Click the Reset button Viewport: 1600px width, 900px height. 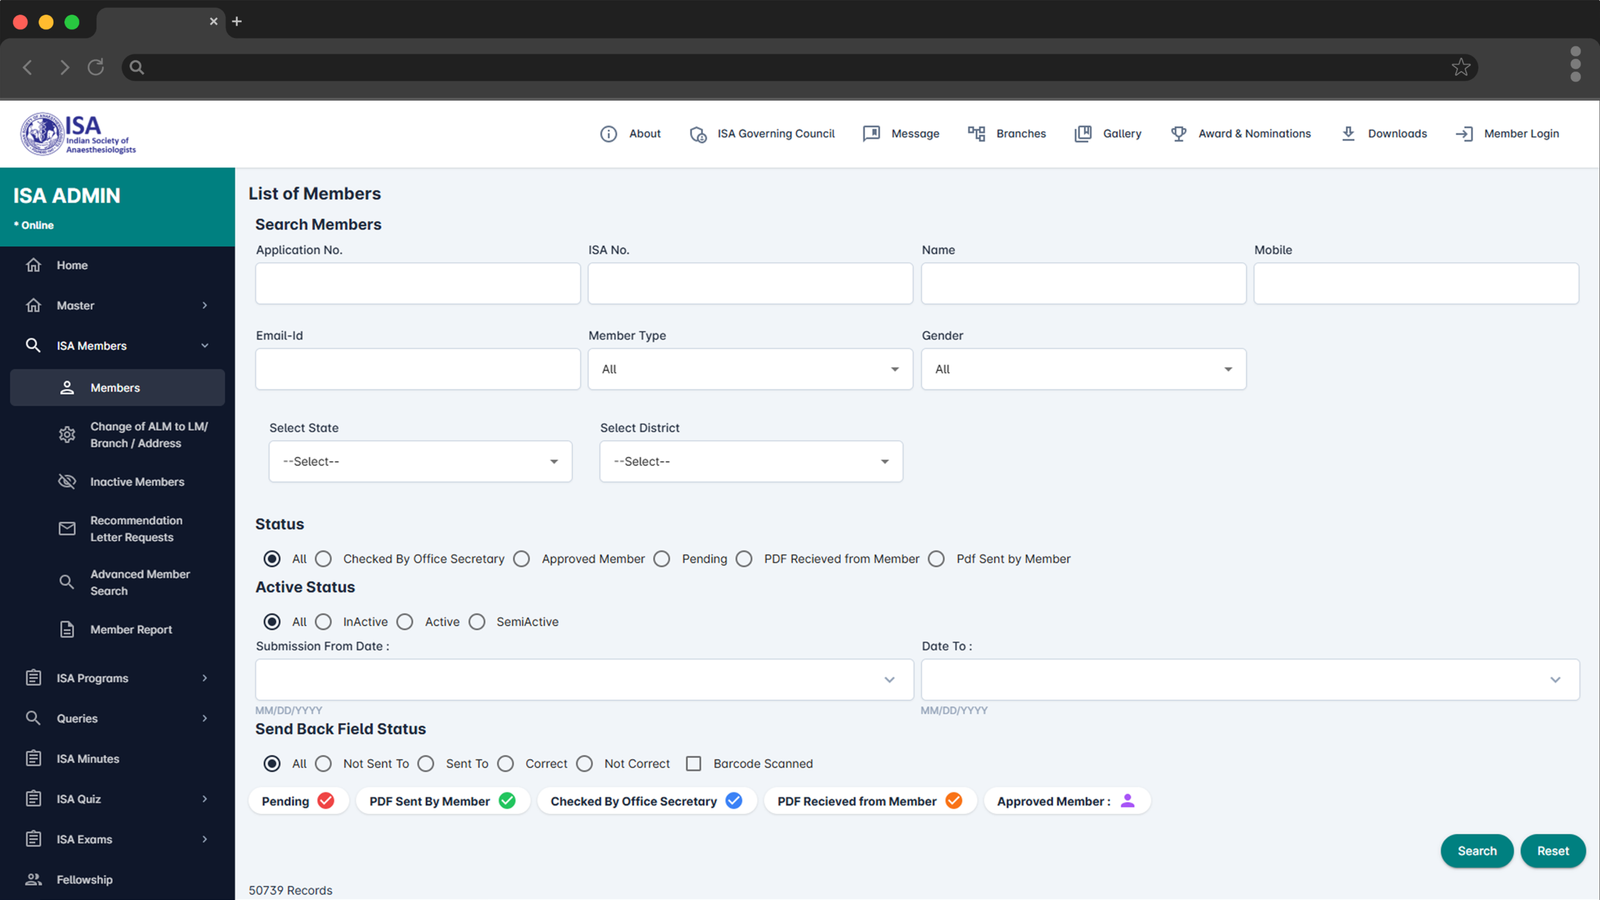[1553, 851]
